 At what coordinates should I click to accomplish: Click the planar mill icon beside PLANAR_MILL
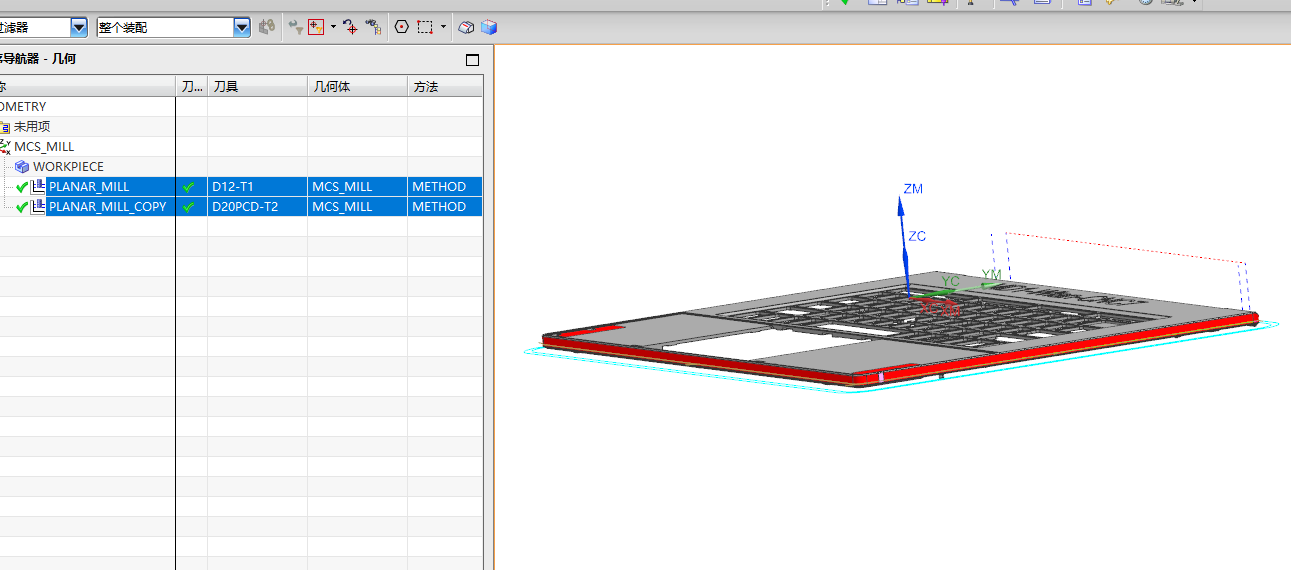(39, 186)
